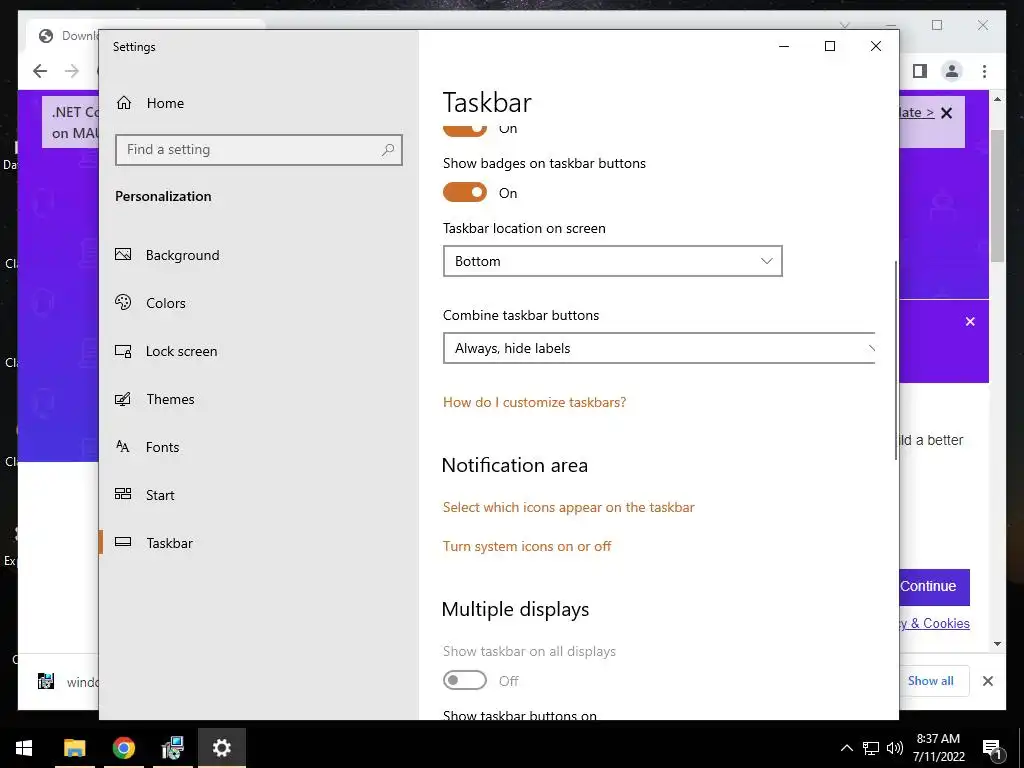Close Chrome downloads bar

point(987,681)
